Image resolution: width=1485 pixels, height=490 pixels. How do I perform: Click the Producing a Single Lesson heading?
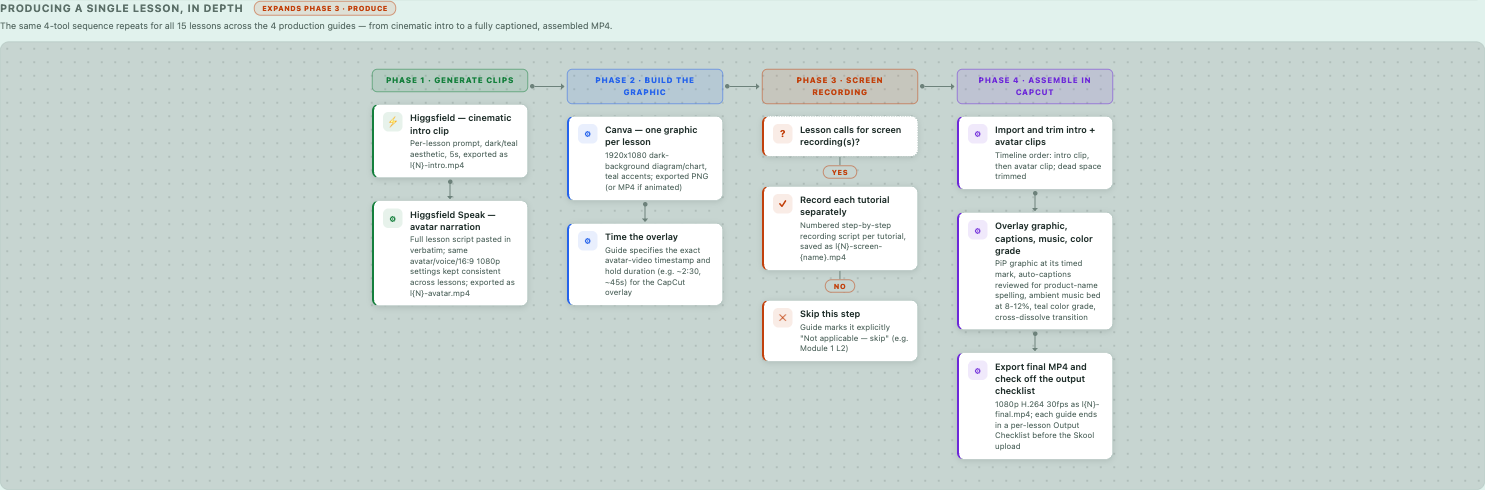(x=122, y=8)
